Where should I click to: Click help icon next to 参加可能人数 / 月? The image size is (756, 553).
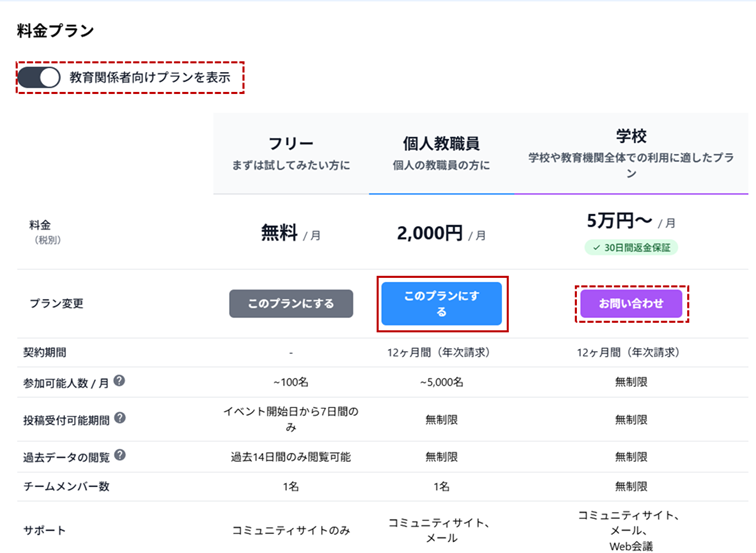click(119, 381)
